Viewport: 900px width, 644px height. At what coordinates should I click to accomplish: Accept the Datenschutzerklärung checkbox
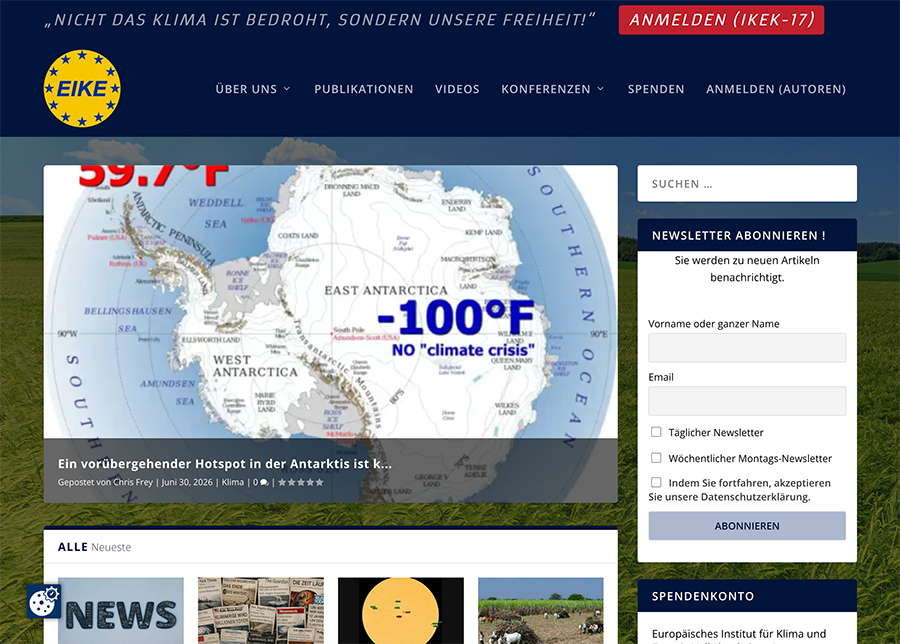tap(656, 483)
